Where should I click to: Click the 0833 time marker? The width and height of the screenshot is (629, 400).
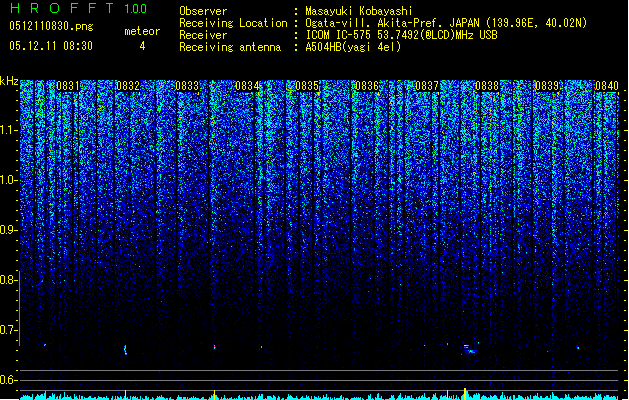click(x=187, y=86)
